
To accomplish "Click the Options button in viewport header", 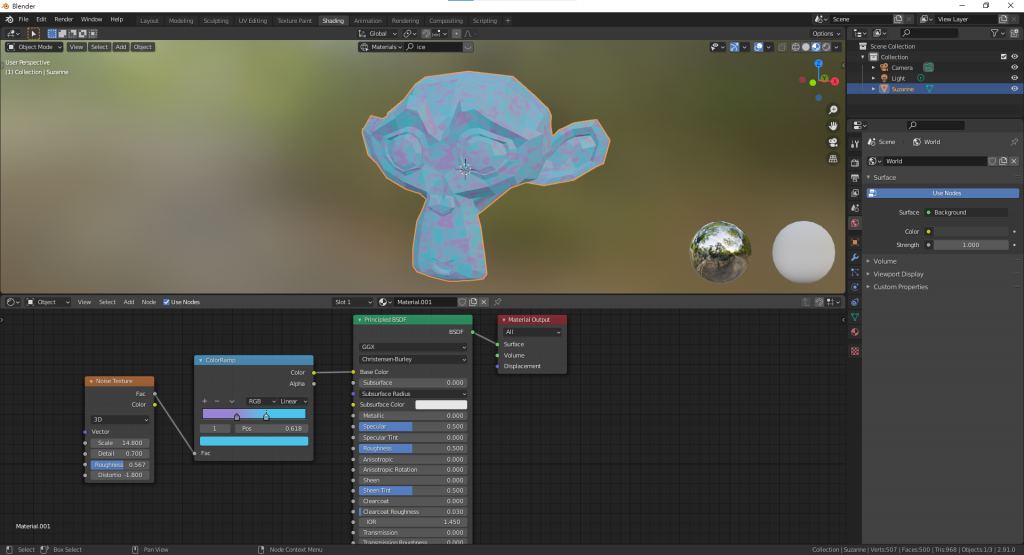I will coord(825,33).
